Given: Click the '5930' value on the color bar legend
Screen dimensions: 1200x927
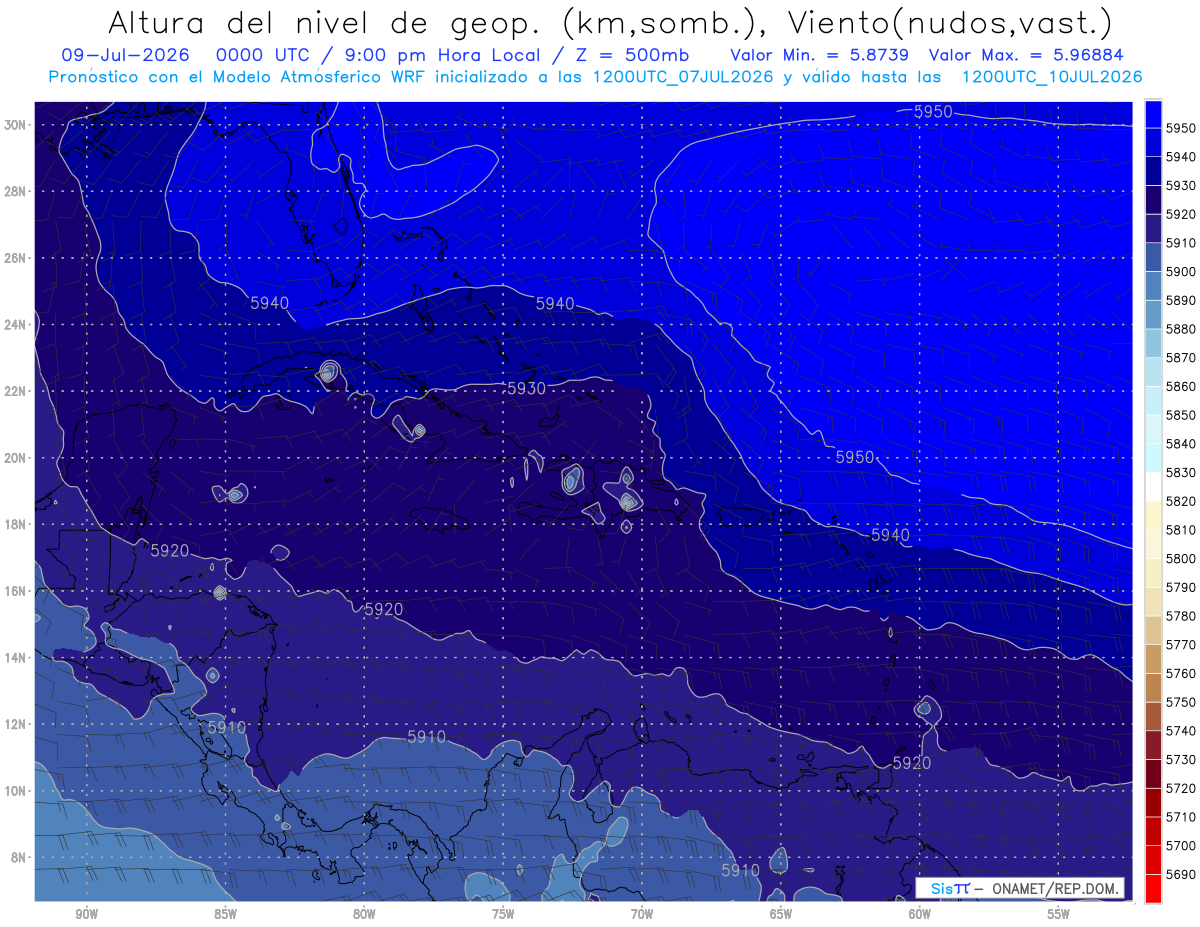Looking at the screenshot, I should point(1180,185).
